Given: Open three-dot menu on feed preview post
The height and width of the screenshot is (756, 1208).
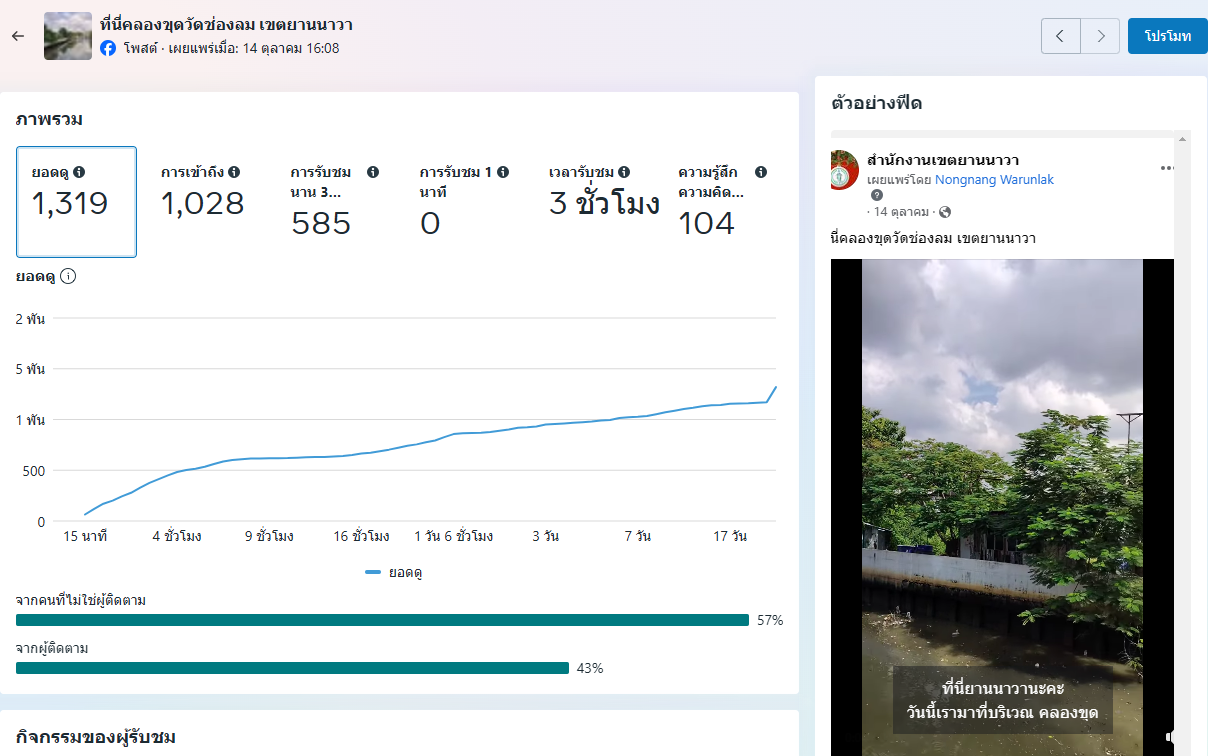Looking at the screenshot, I should click(1167, 168).
